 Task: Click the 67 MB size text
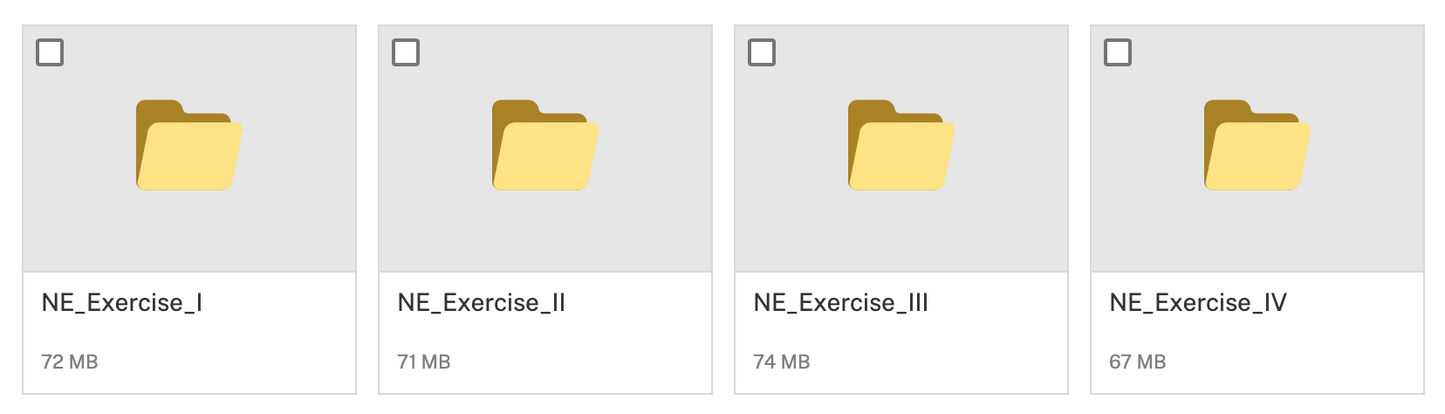1138,361
